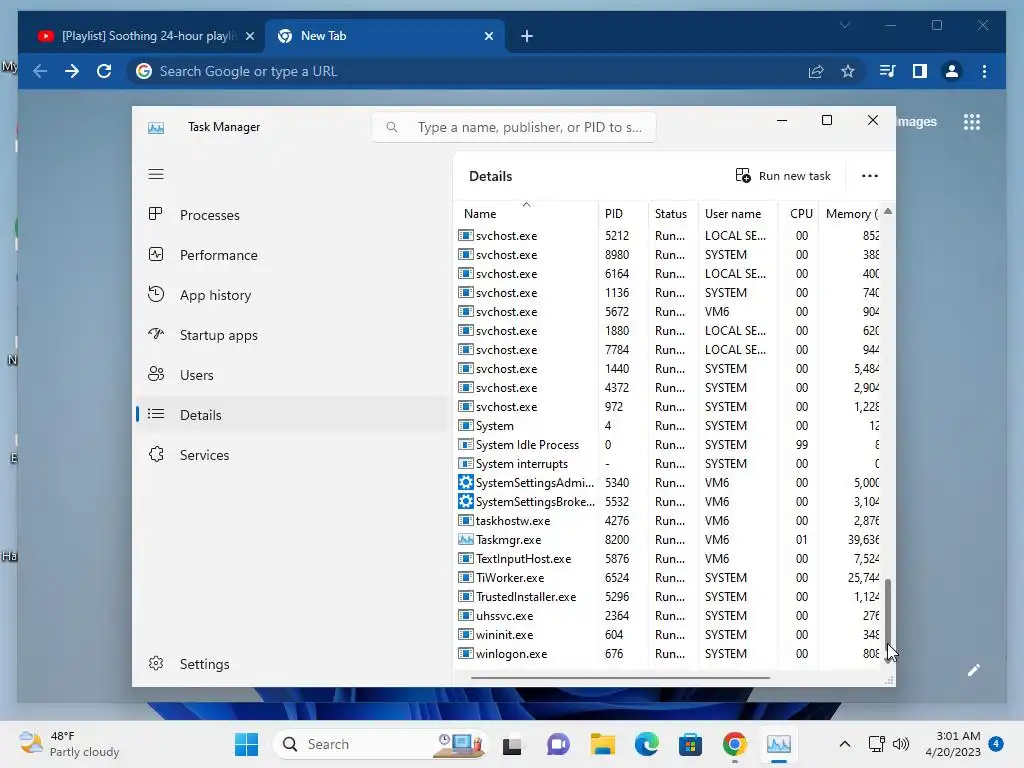Screen dimensions: 1024x768
Task: Open Chrome's media control icon
Action: tap(887, 71)
